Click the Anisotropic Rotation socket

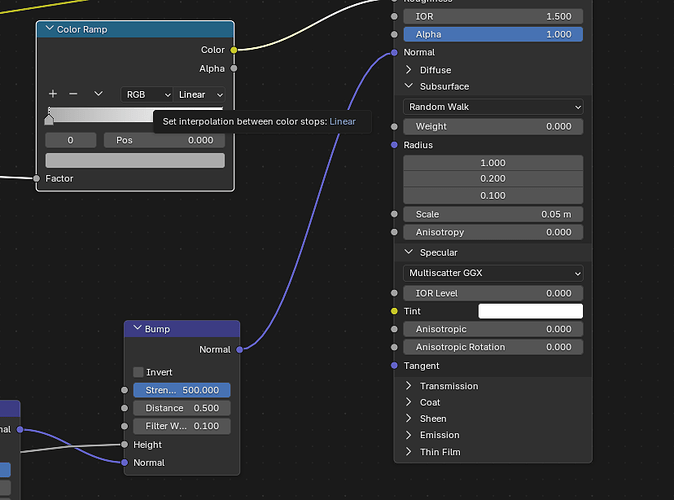[394, 347]
